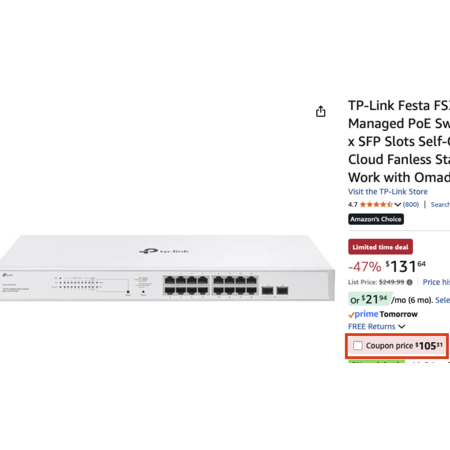450x450 pixels.
Task: Click the List Price info icon
Action: pos(409,282)
